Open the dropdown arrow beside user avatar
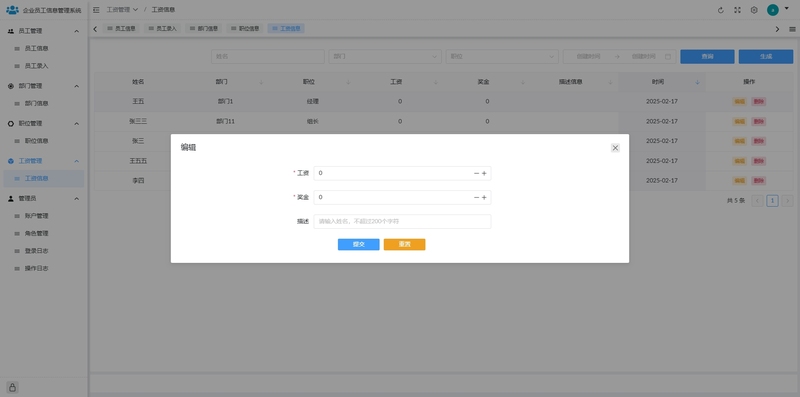The image size is (800, 397). tap(786, 9)
